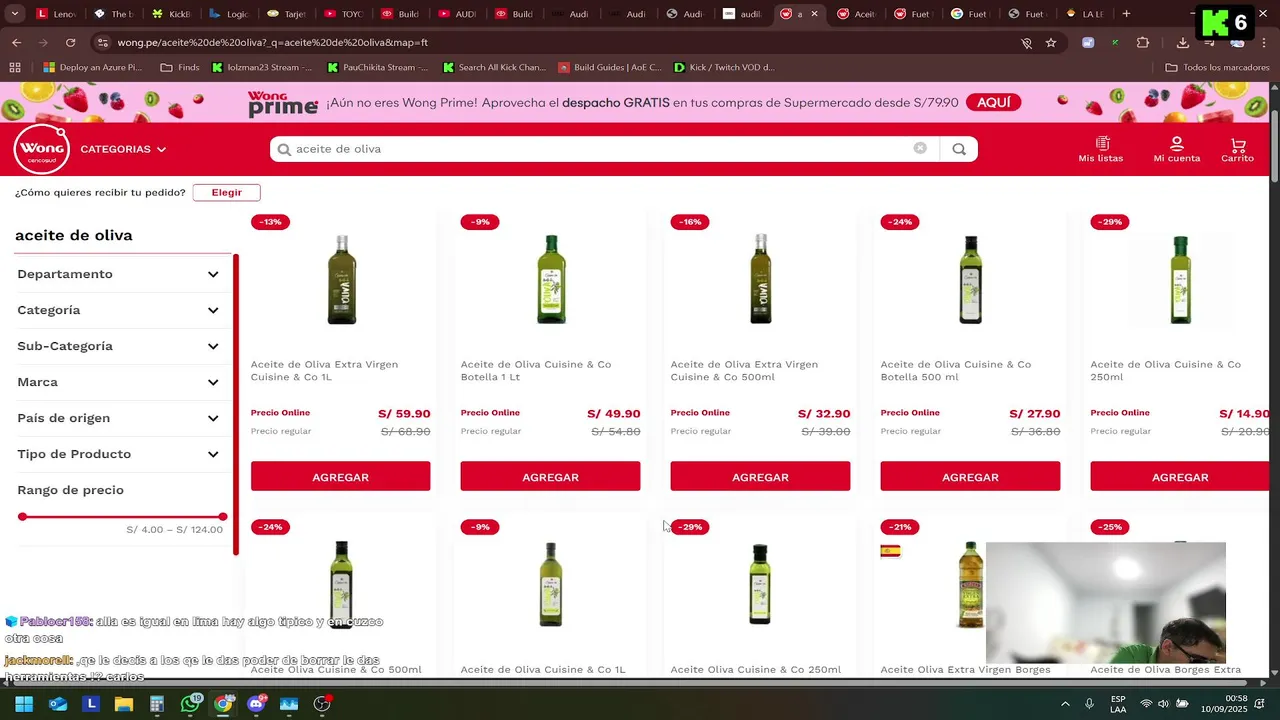Expand País de origen filter
1280x720 pixels.
[x=118, y=418]
